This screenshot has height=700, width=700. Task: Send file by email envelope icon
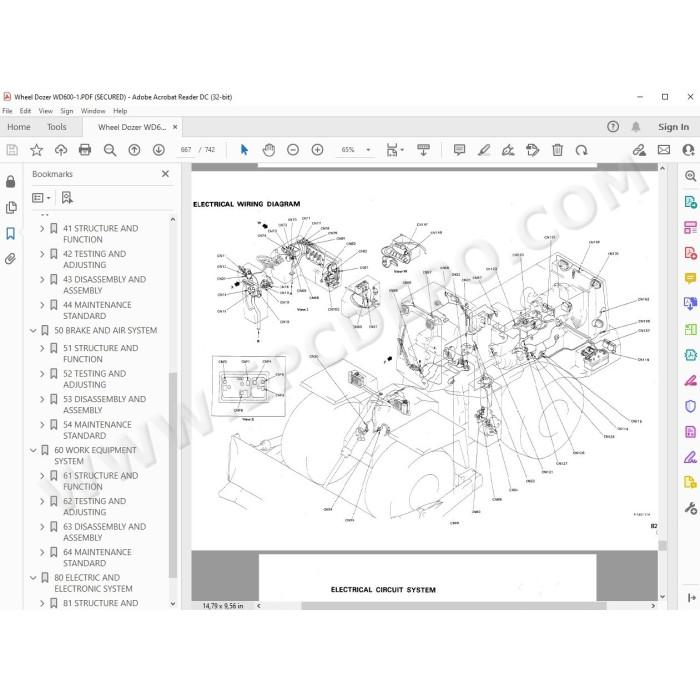(x=664, y=150)
